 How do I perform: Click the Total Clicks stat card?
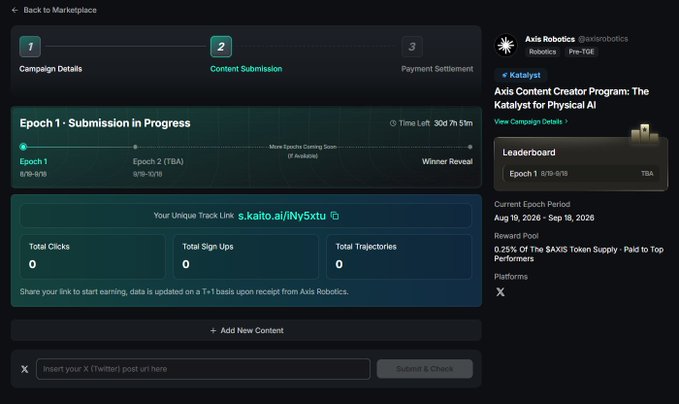[93, 257]
